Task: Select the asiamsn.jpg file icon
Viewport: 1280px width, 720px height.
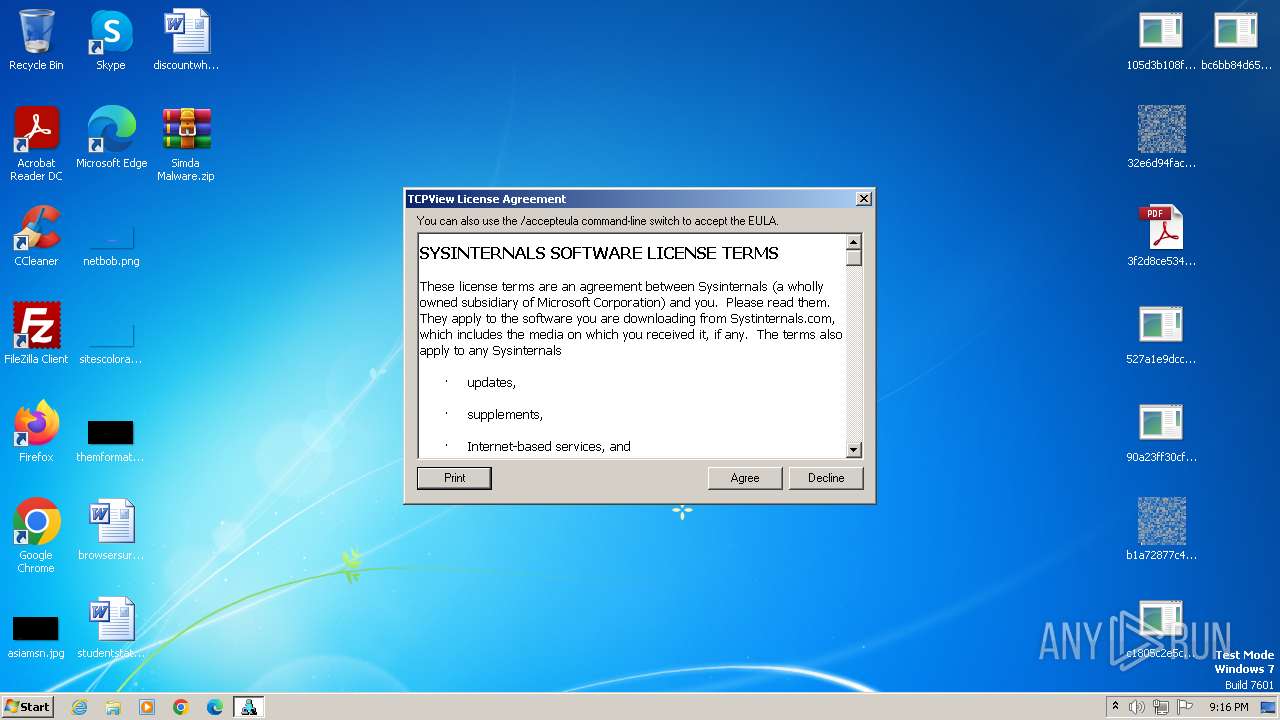Action: (36, 636)
